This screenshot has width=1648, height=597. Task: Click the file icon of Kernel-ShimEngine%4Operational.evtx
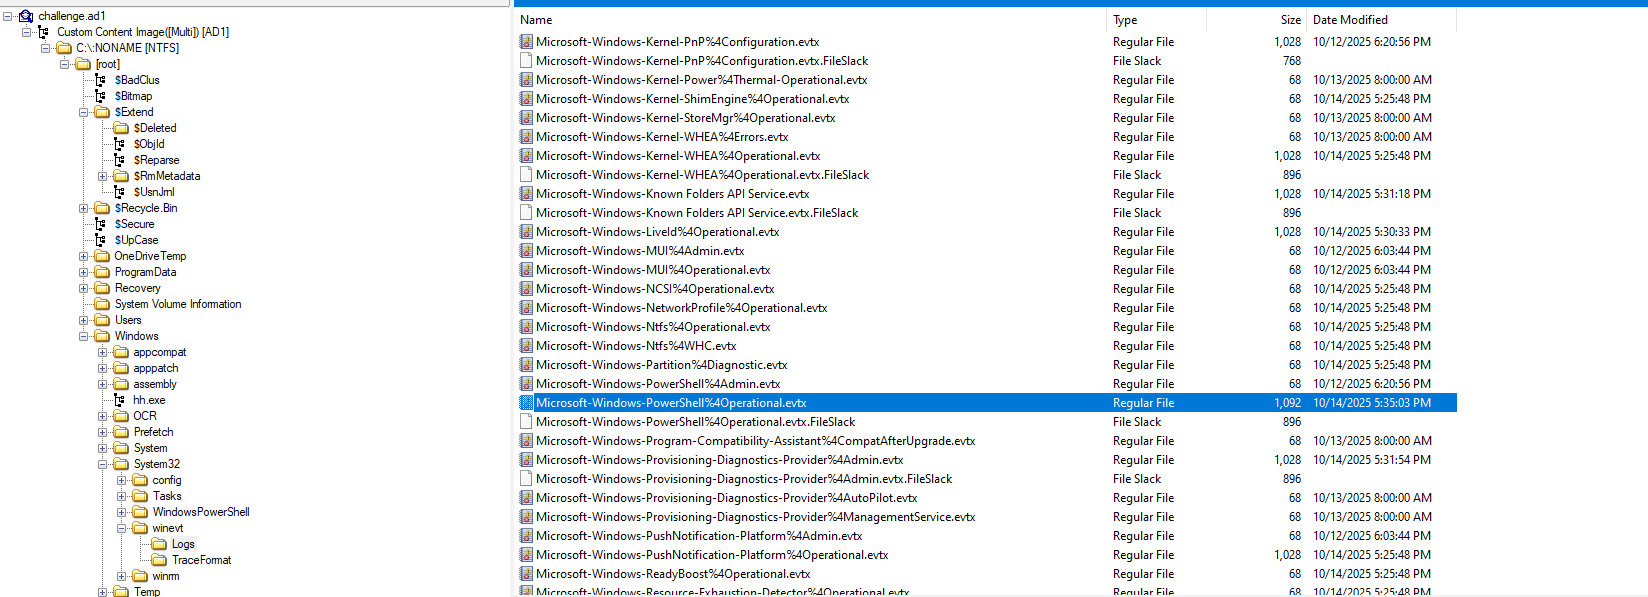point(526,99)
